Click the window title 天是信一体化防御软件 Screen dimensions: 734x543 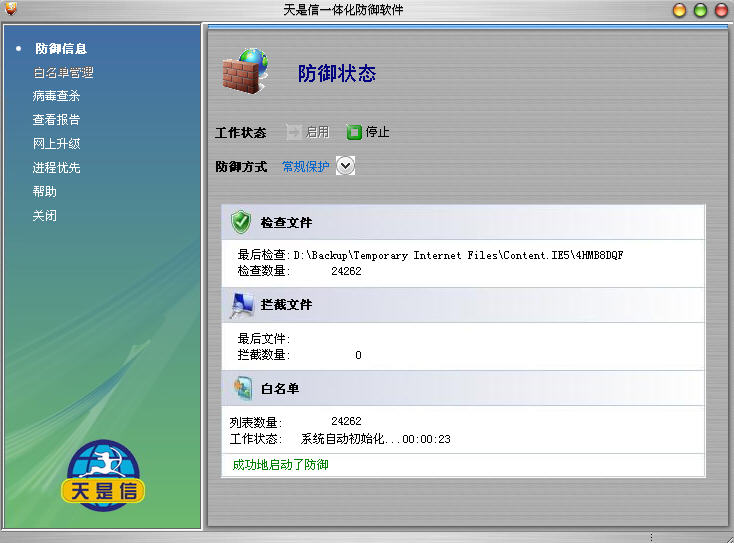pyautogui.click(x=343, y=9)
